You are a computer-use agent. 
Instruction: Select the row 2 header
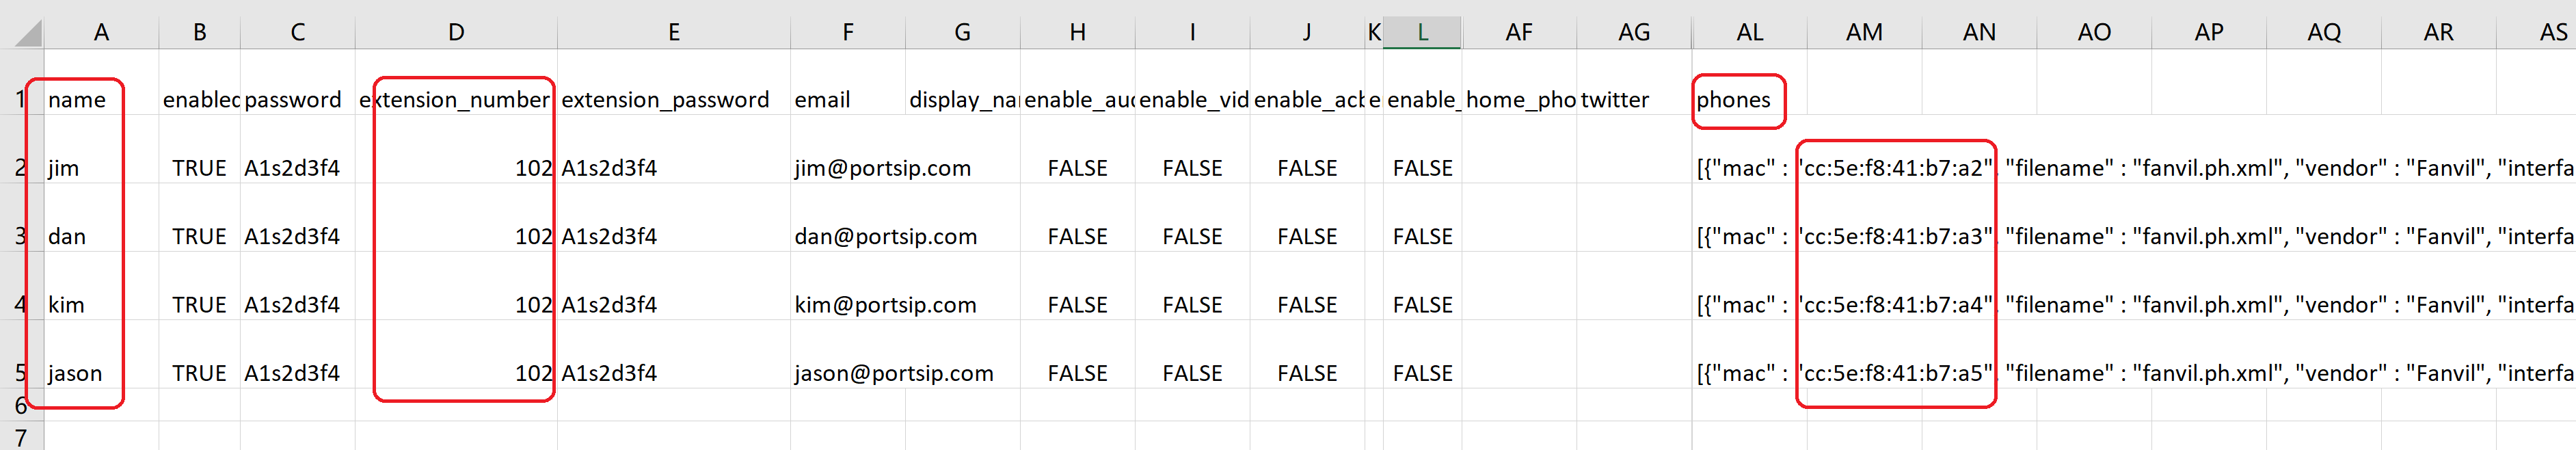click(x=20, y=168)
